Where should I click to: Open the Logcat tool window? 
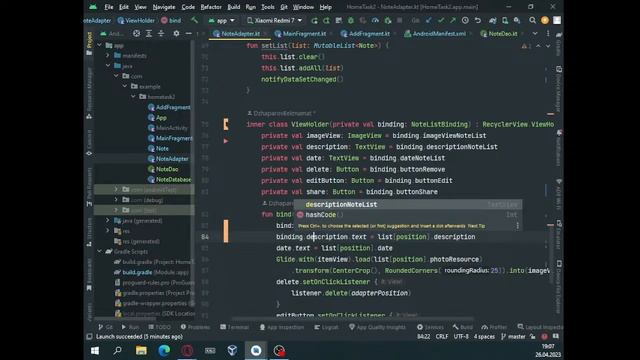tap(326, 327)
